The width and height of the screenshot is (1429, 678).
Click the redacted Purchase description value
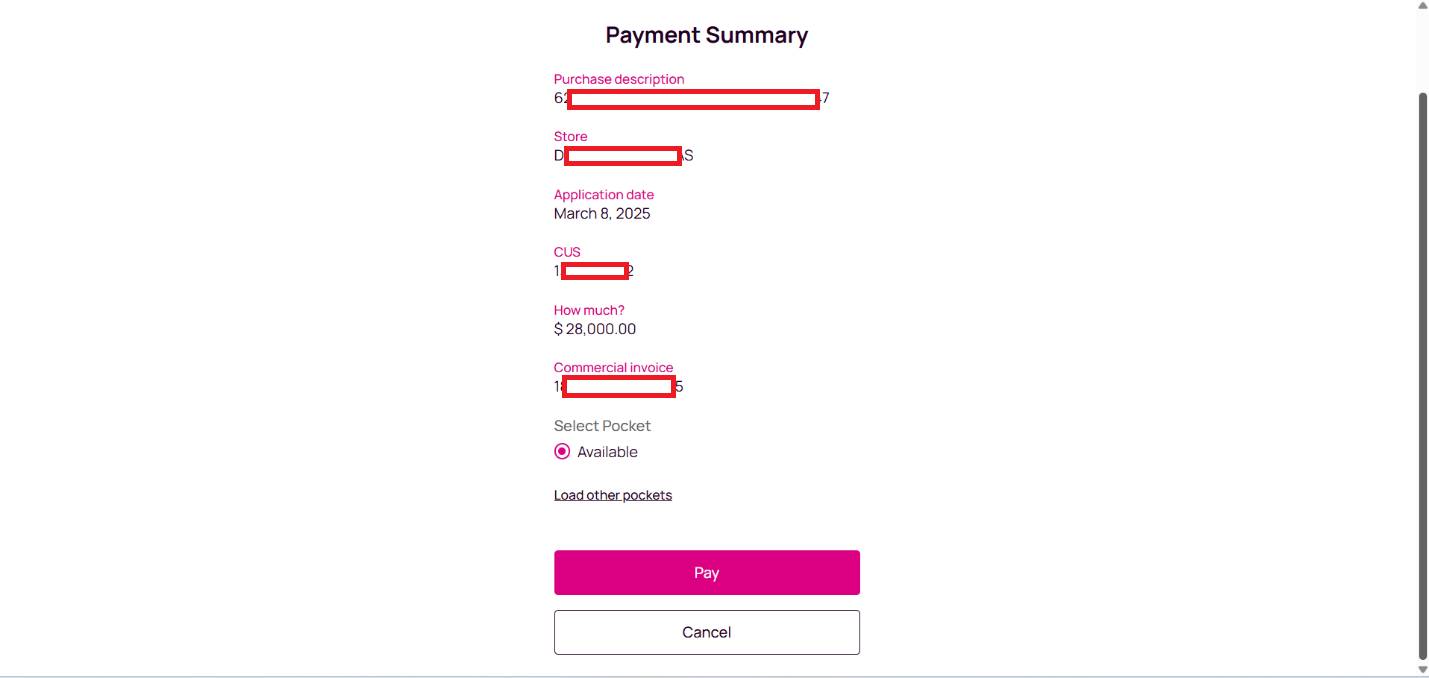point(692,99)
